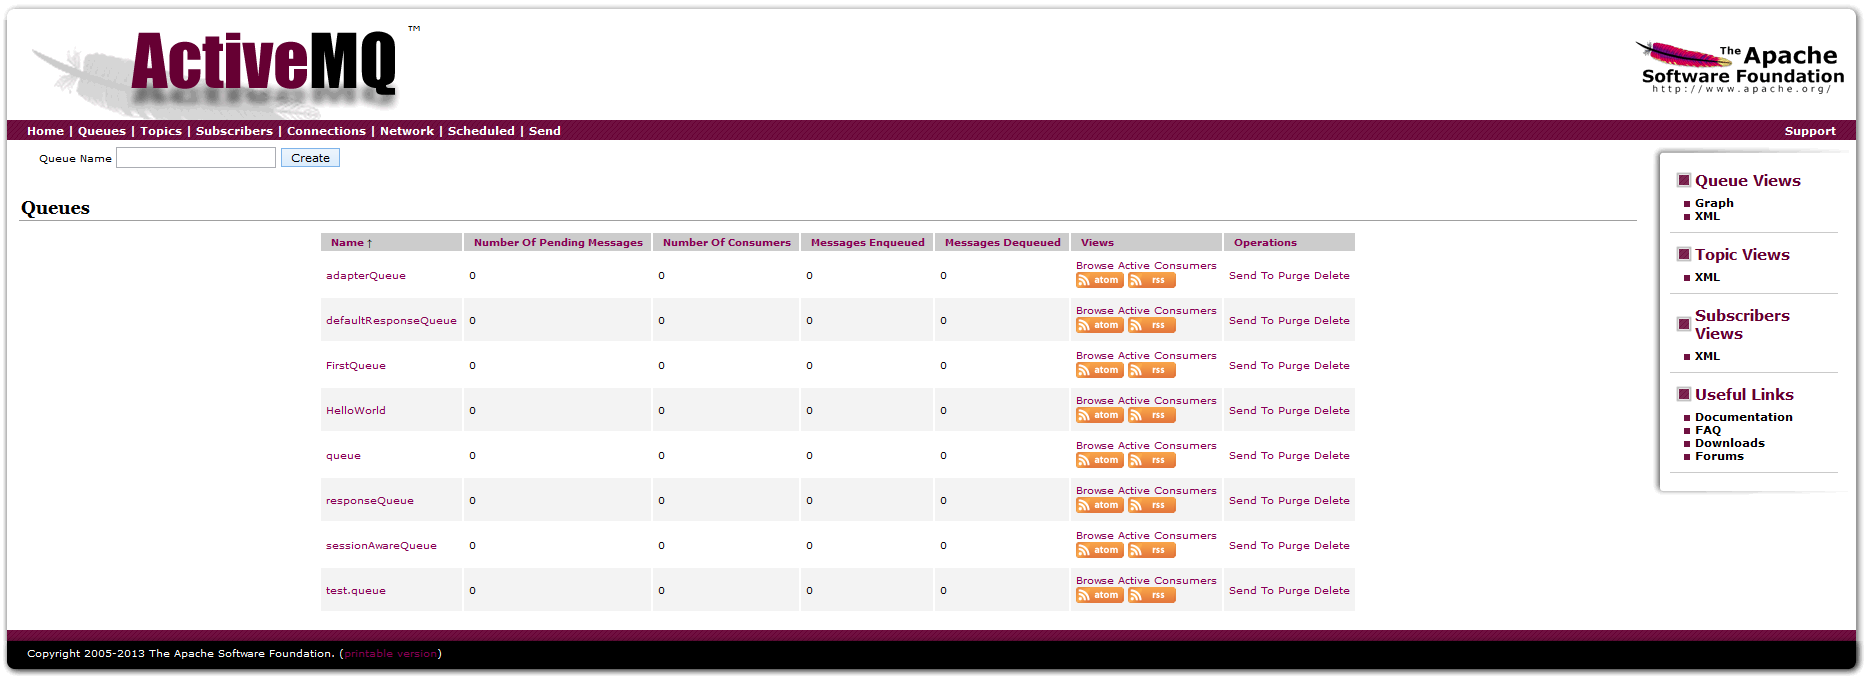
Task: Open the XML link under Topic Views
Action: click(1707, 277)
